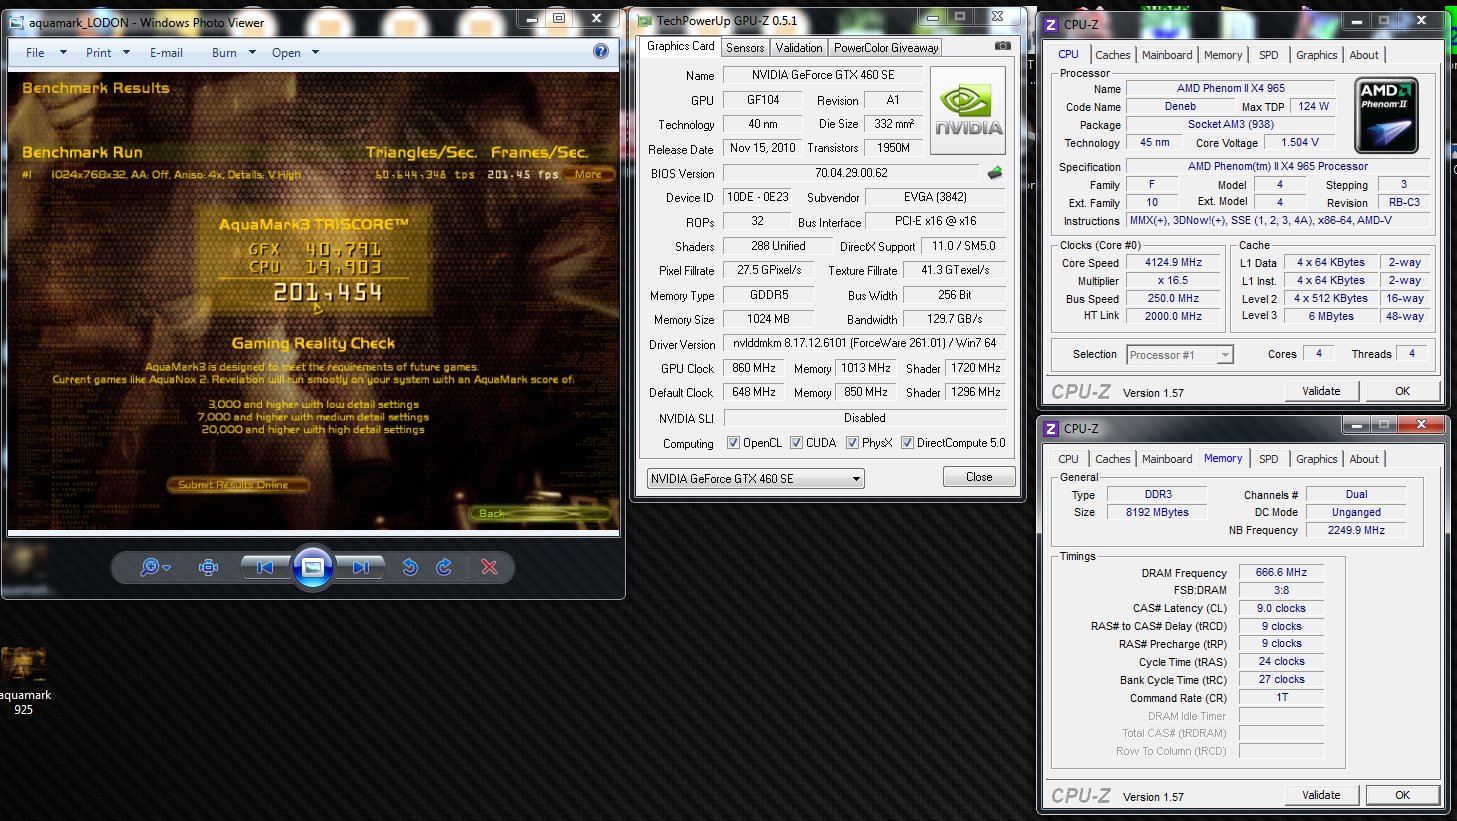
Task: Click the Core Speed value 4124.9 MHz
Action: [1173, 263]
